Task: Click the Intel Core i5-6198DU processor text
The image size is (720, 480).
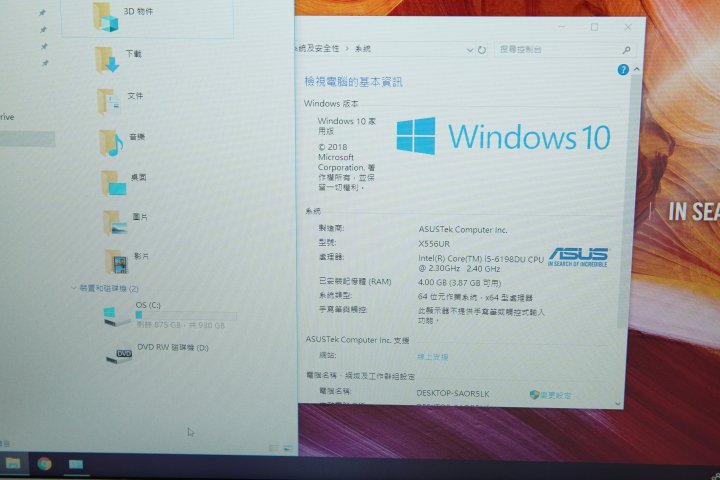Action: click(481, 264)
